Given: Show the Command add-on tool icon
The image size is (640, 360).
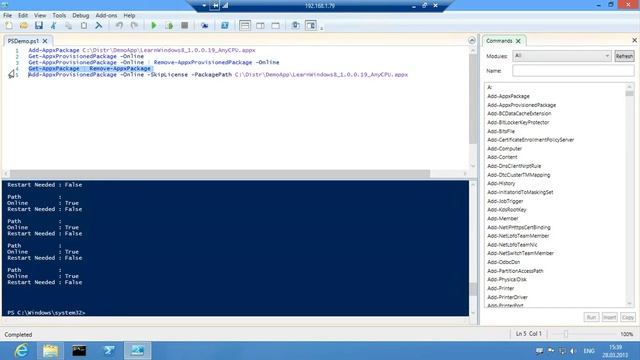Looking at the screenshot, I should click(311, 26).
